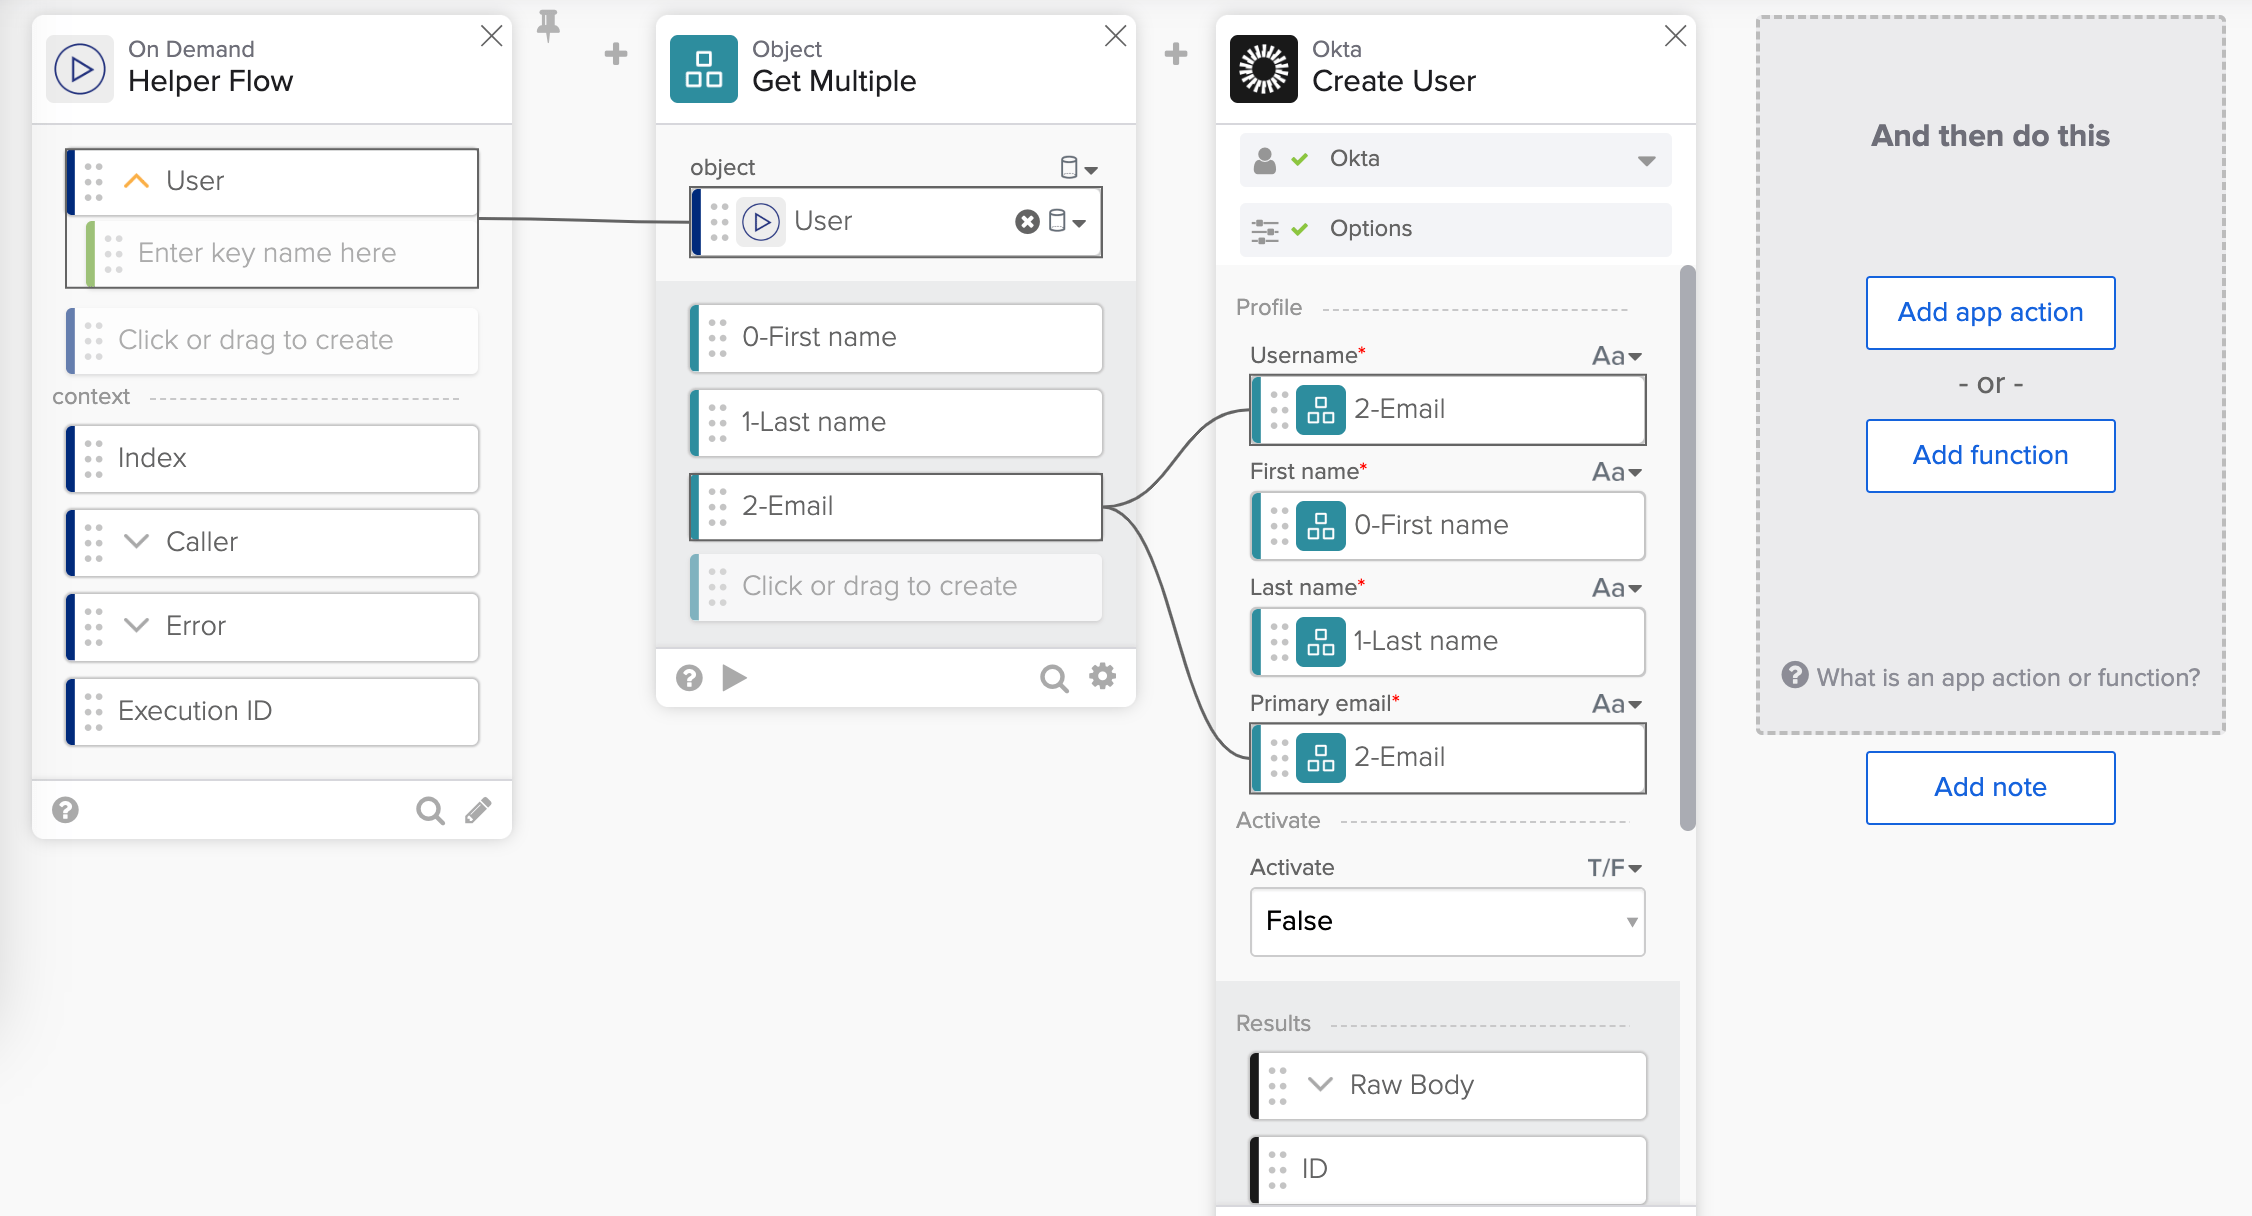The image size is (2252, 1216).
Task: Click the Enter key name here field
Action: (267, 253)
